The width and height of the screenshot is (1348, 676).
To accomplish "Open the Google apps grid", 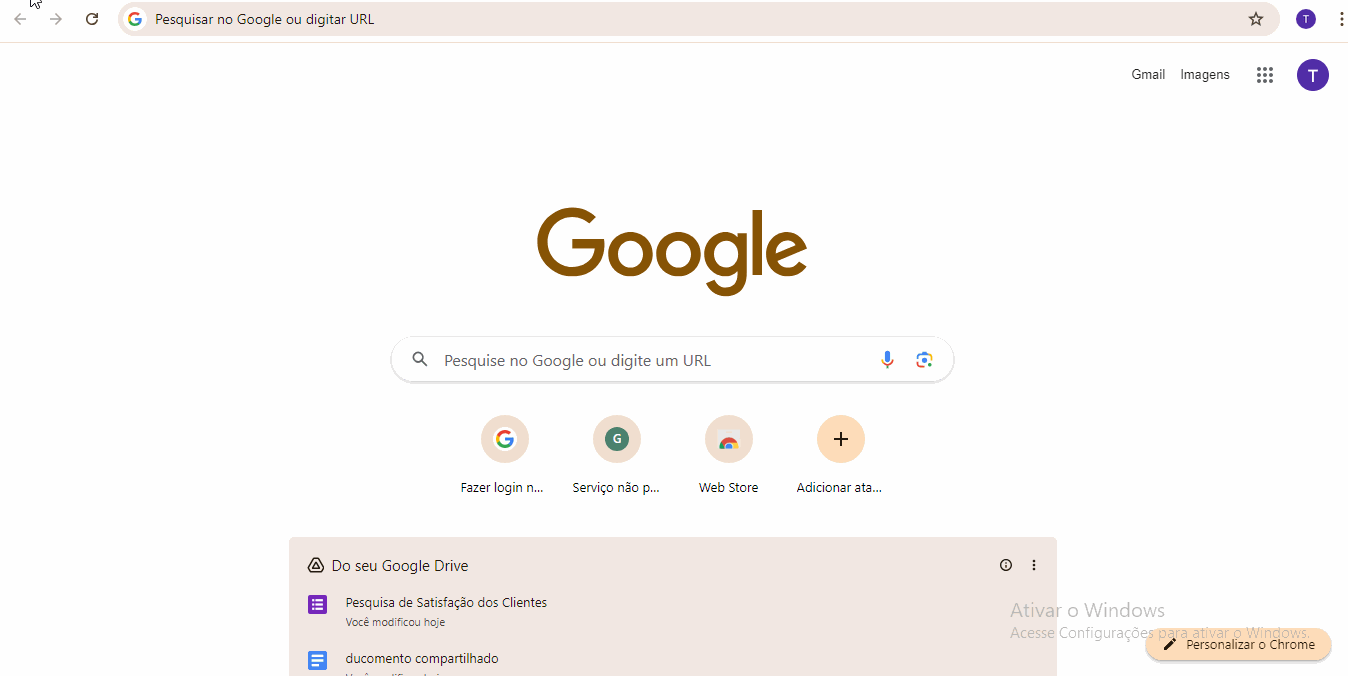I will tap(1265, 75).
